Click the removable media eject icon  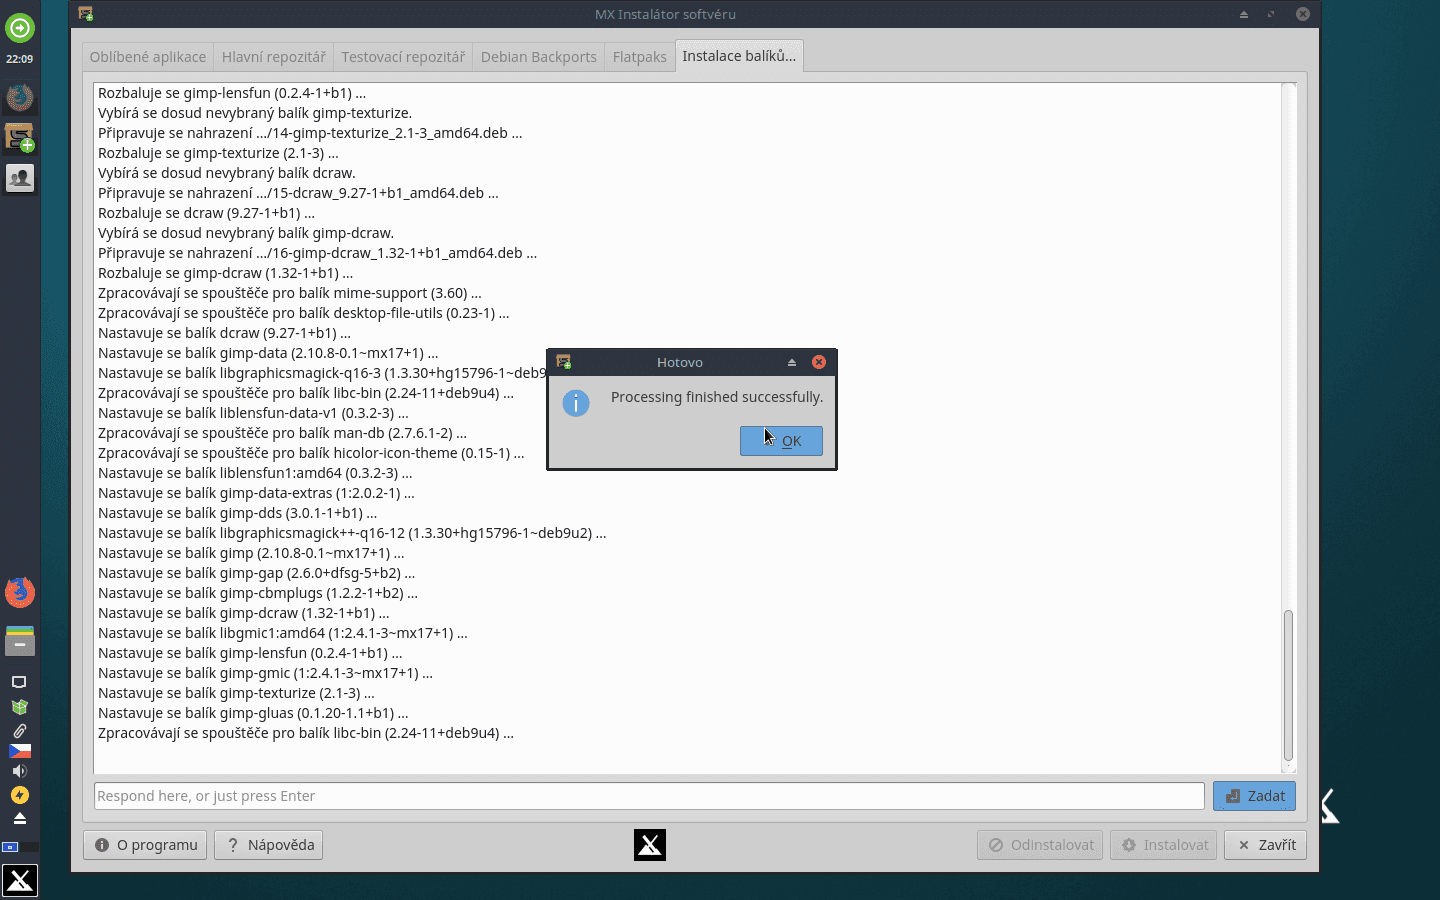click(20, 818)
